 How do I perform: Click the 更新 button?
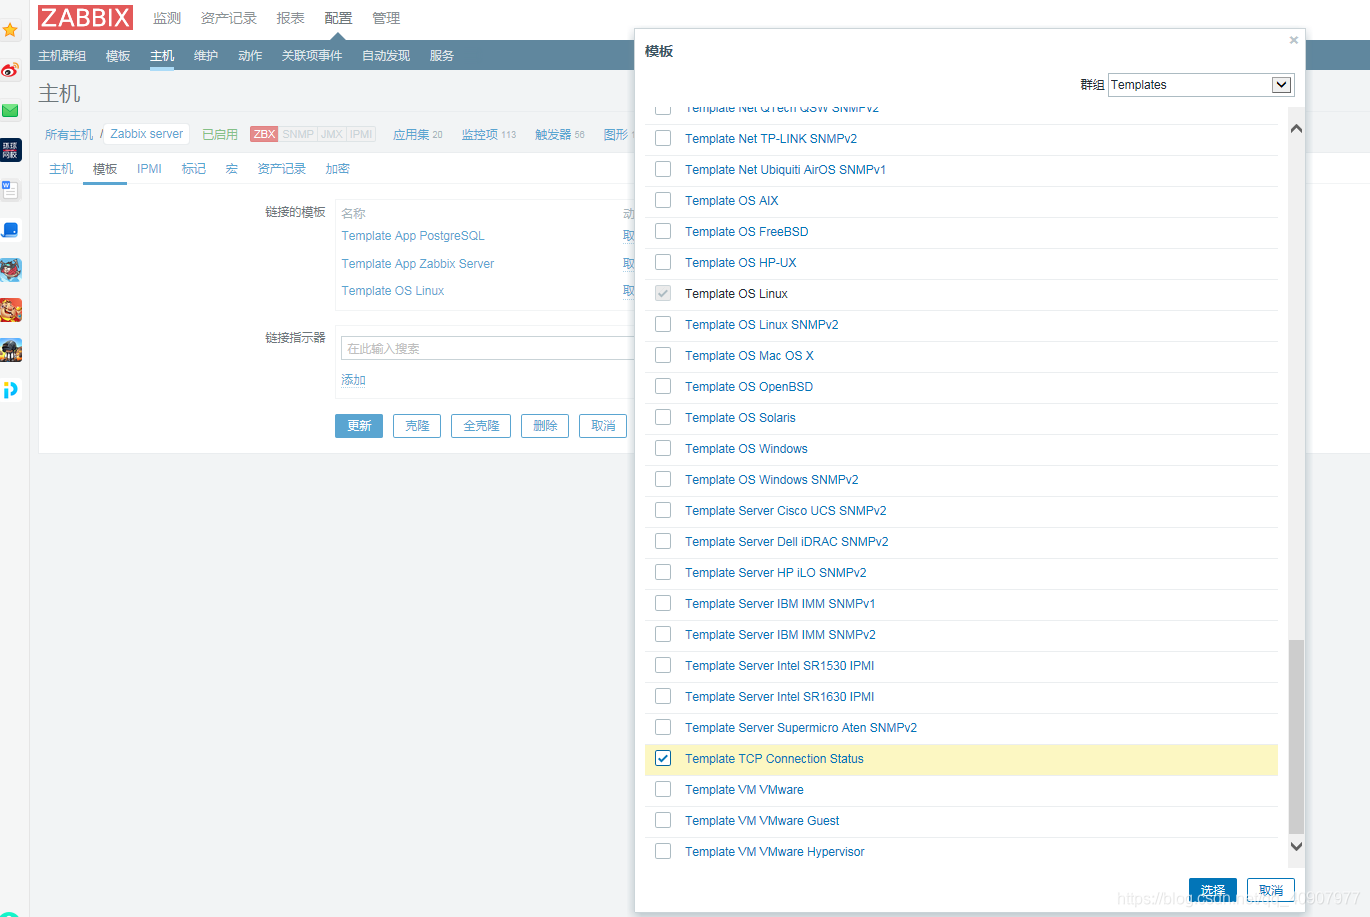(x=359, y=426)
